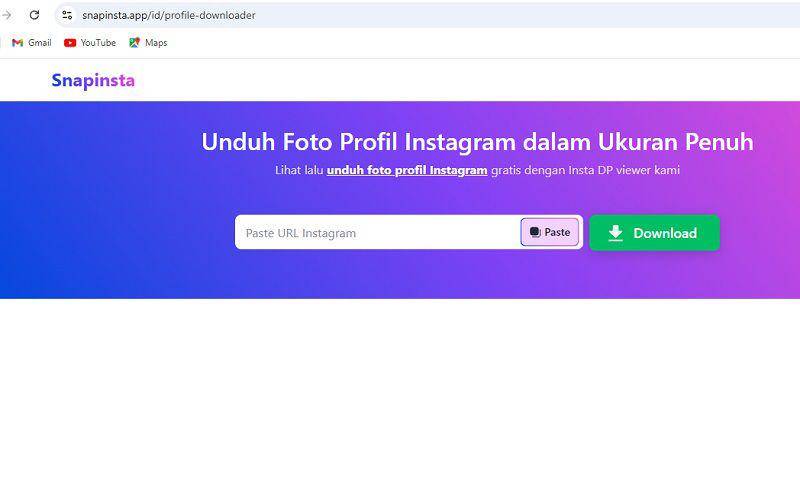Open site information icon in address bar
This screenshot has width=800, height=500.
67,15
